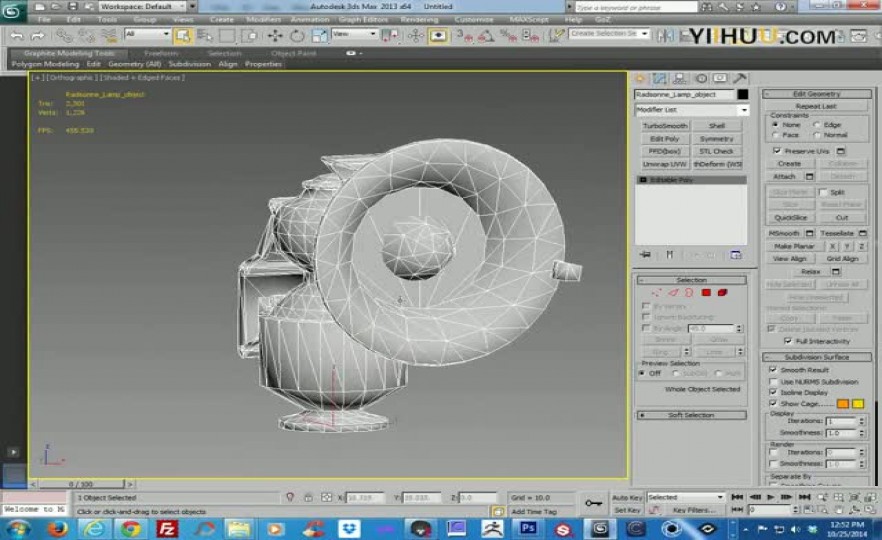This screenshot has width=882, height=540.
Task: Choose the Select and Rotate tool
Action: pyautogui.click(x=296, y=36)
